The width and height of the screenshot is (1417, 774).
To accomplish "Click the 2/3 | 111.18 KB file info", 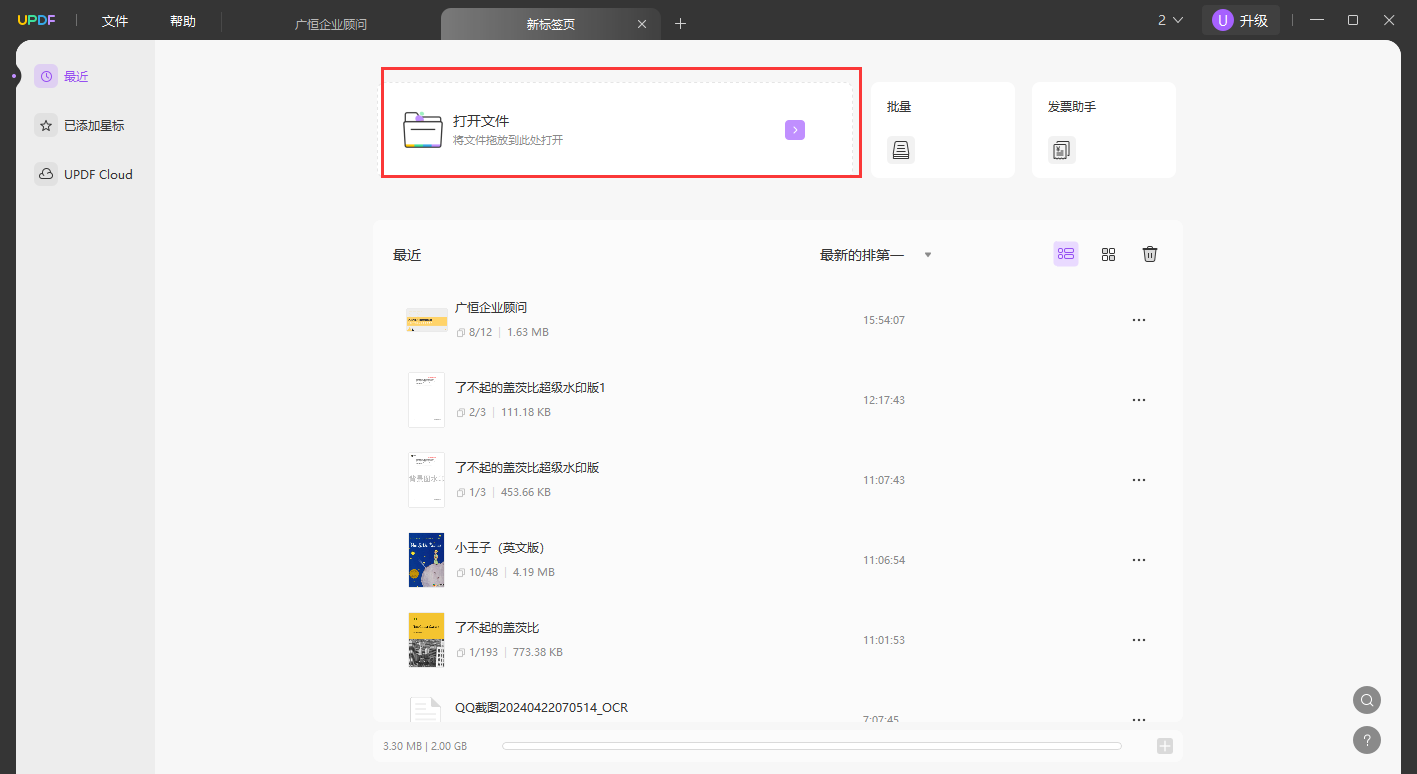I will [503, 412].
